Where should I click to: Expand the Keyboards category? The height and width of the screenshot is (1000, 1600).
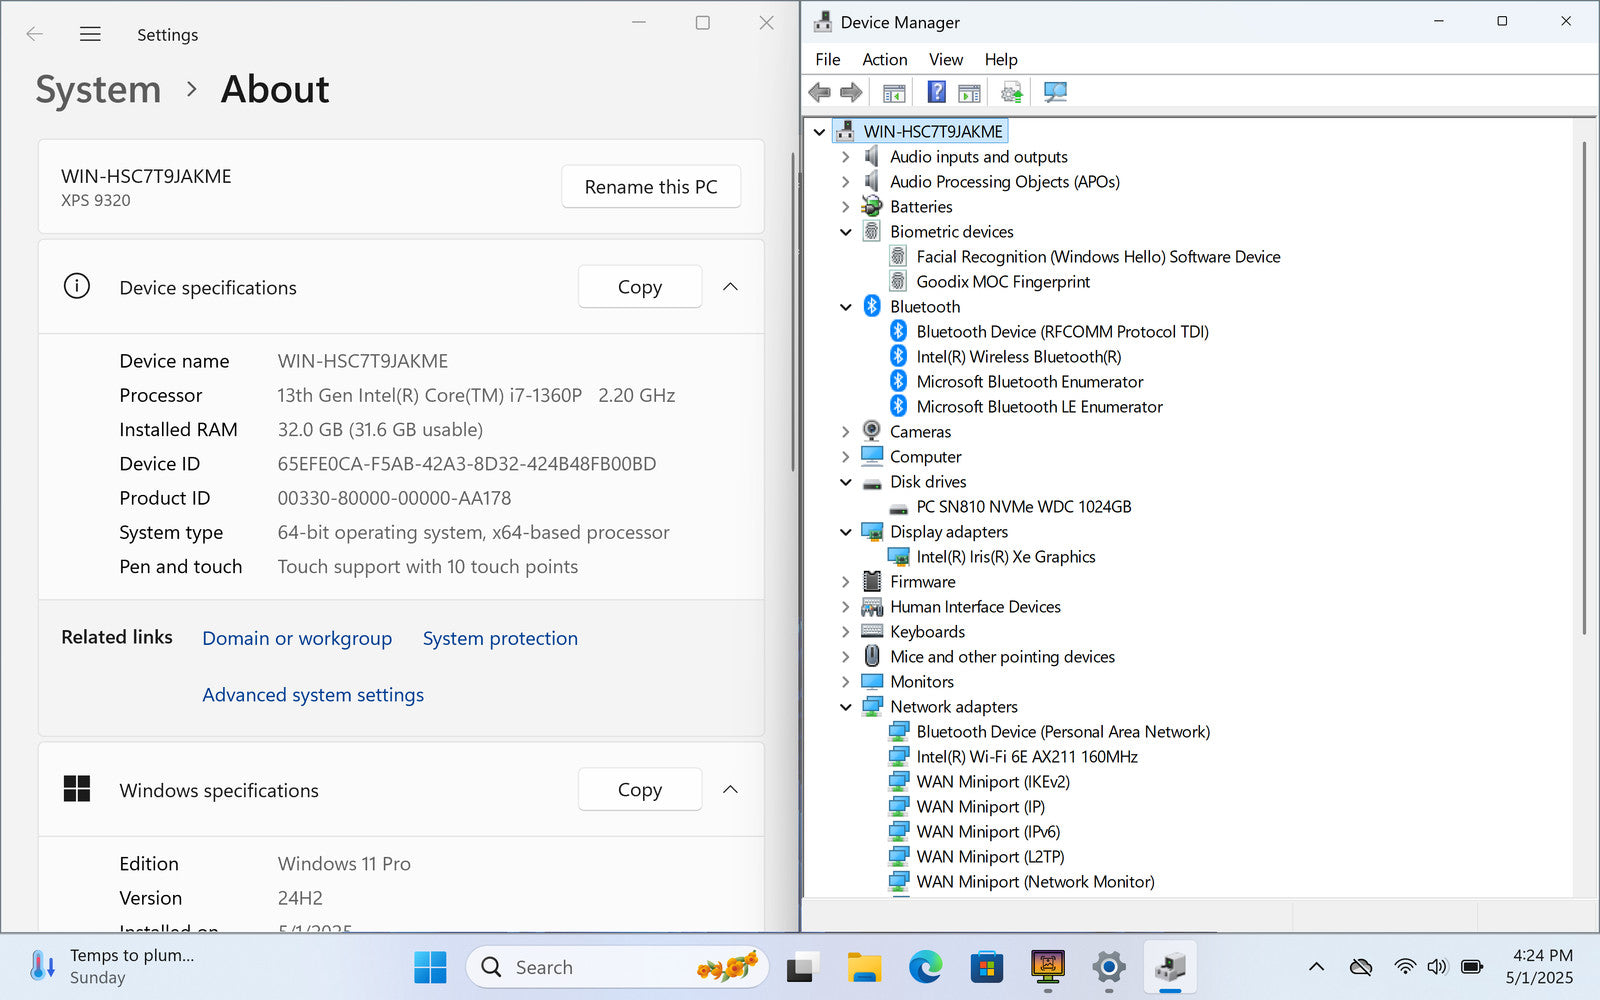point(846,632)
